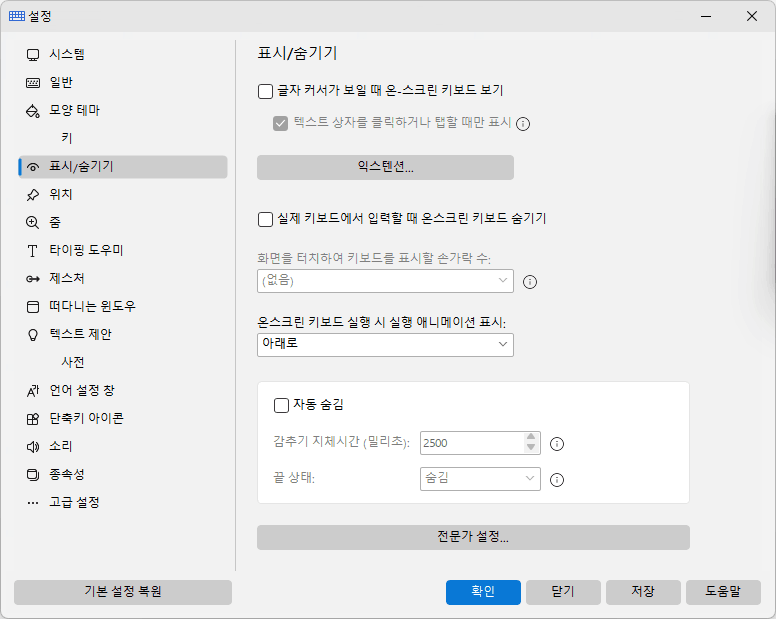Close the 설정 window with X
Screen dimensions: 776x619
pyautogui.click(x=752, y=16)
